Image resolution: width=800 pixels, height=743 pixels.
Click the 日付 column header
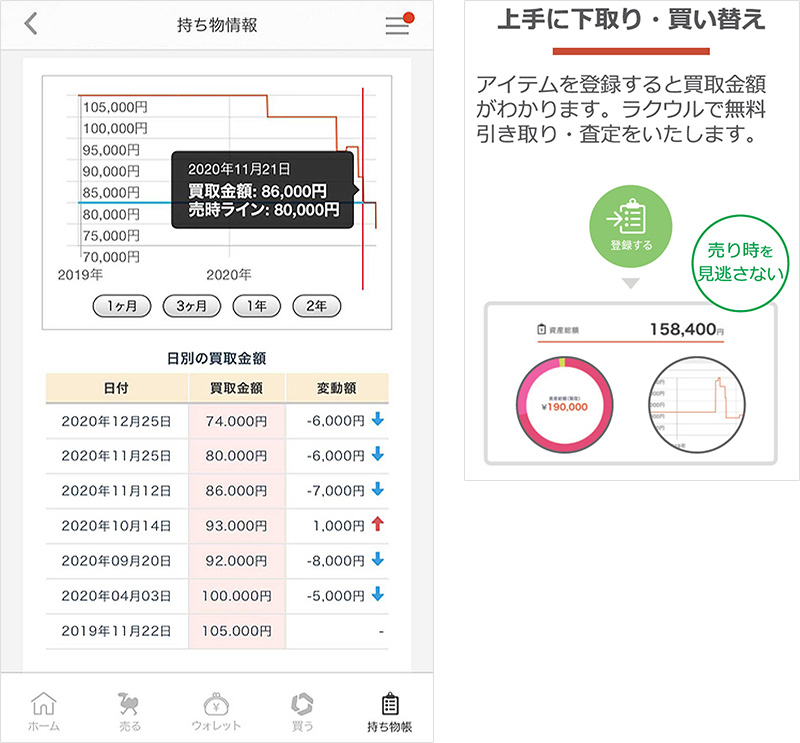pos(116,387)
